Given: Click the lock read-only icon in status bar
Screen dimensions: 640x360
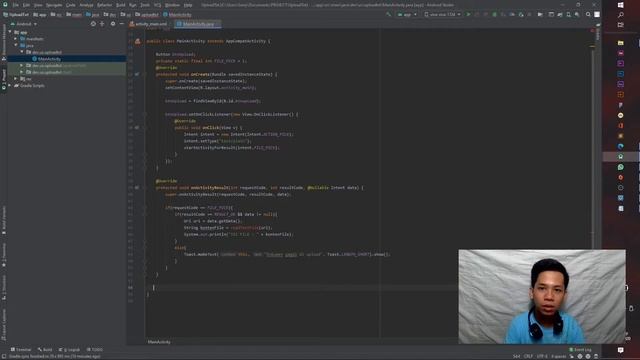Looking at the screenshot, I should pyautogui.click(x=571, y=356).
